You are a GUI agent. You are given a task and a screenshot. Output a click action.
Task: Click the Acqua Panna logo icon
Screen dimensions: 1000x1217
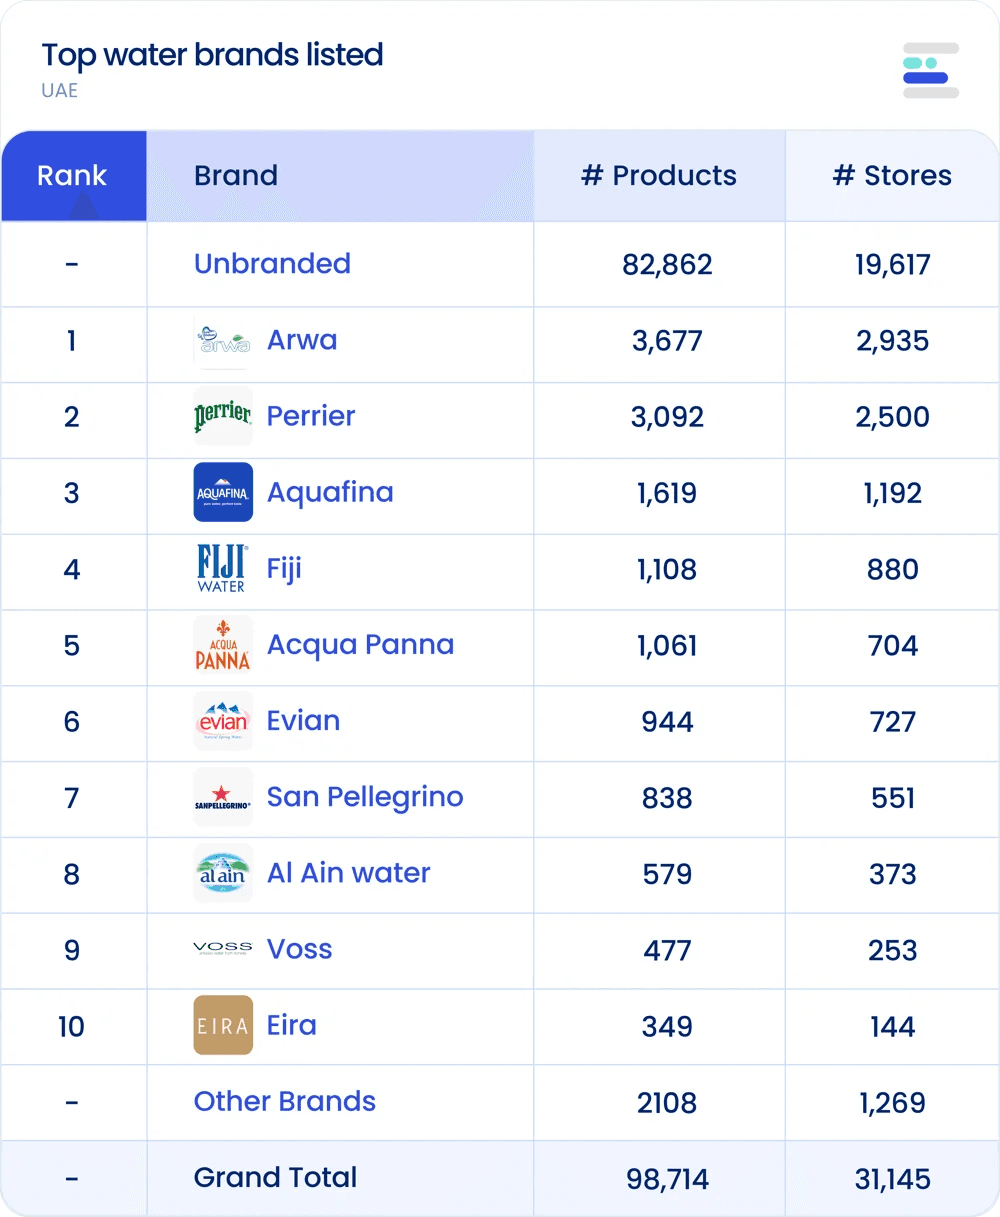pyautogui.click(x=223, y=644)
